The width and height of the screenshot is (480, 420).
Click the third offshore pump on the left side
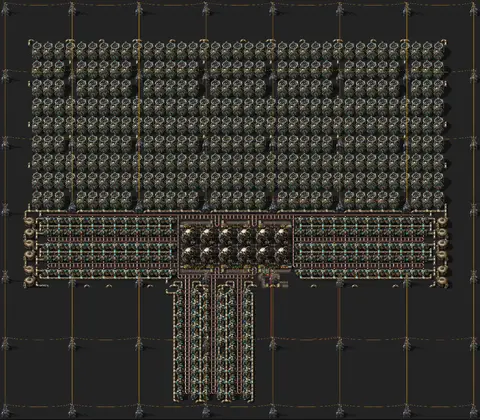tap(29, 243)
